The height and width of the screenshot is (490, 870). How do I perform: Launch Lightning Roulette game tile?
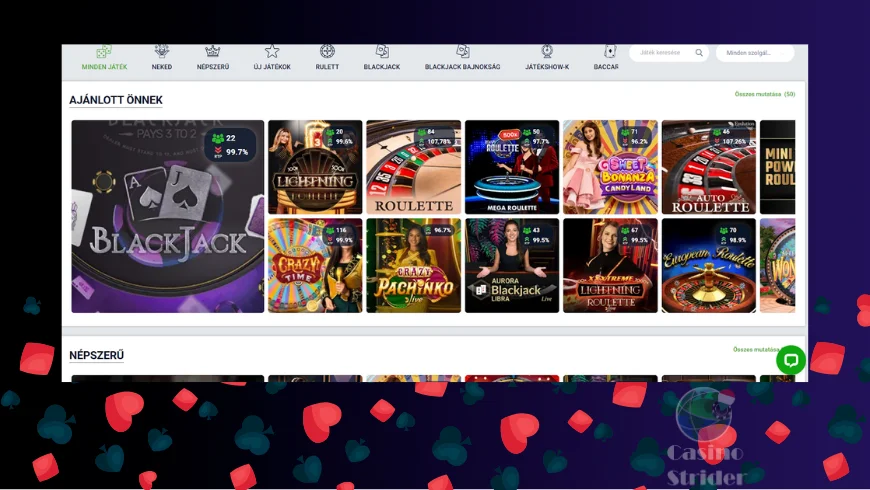pos(315,167)
